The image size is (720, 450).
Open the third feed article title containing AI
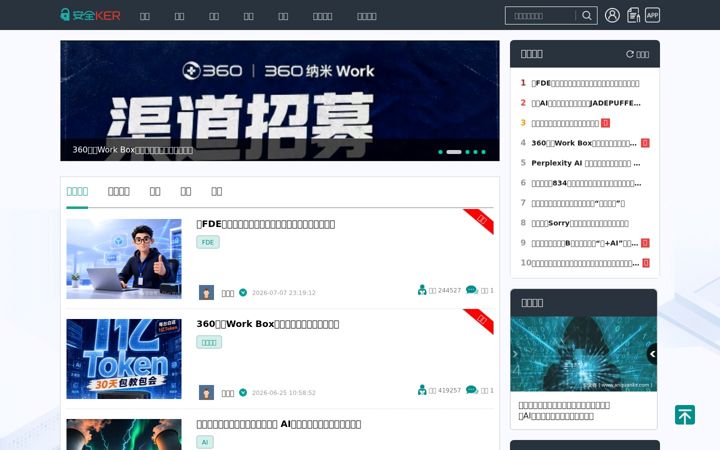279,424
